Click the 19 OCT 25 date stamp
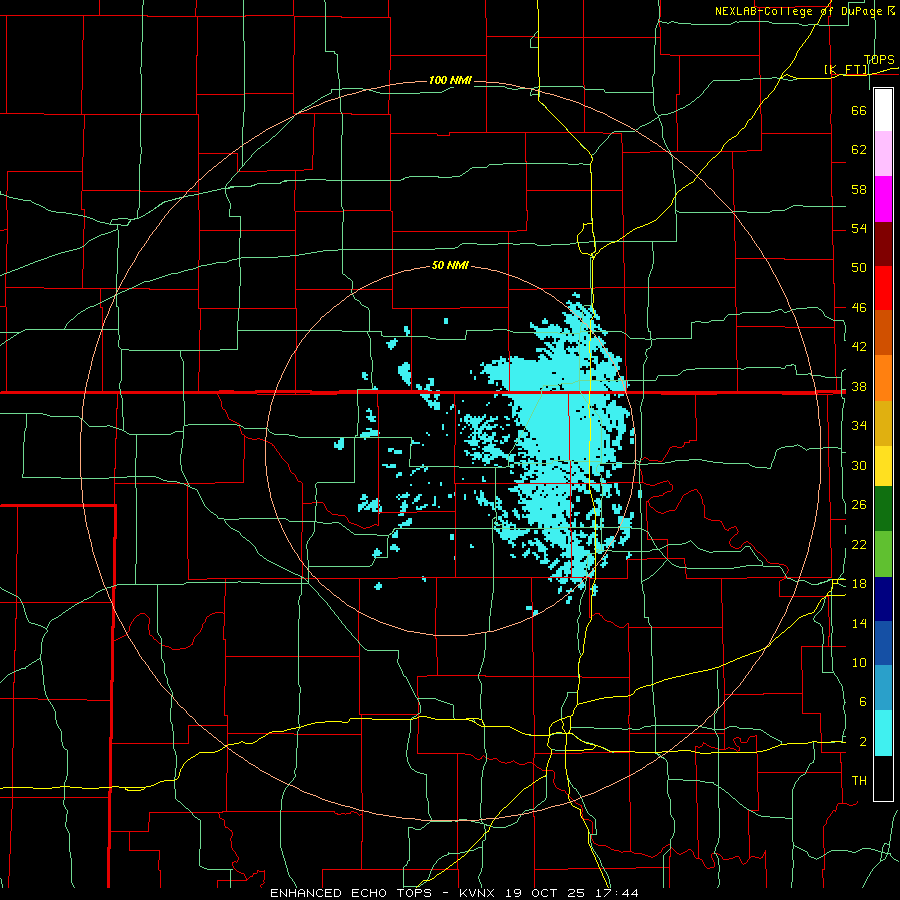The width and height of the screenshot is (900, 900). pos(545,893)
